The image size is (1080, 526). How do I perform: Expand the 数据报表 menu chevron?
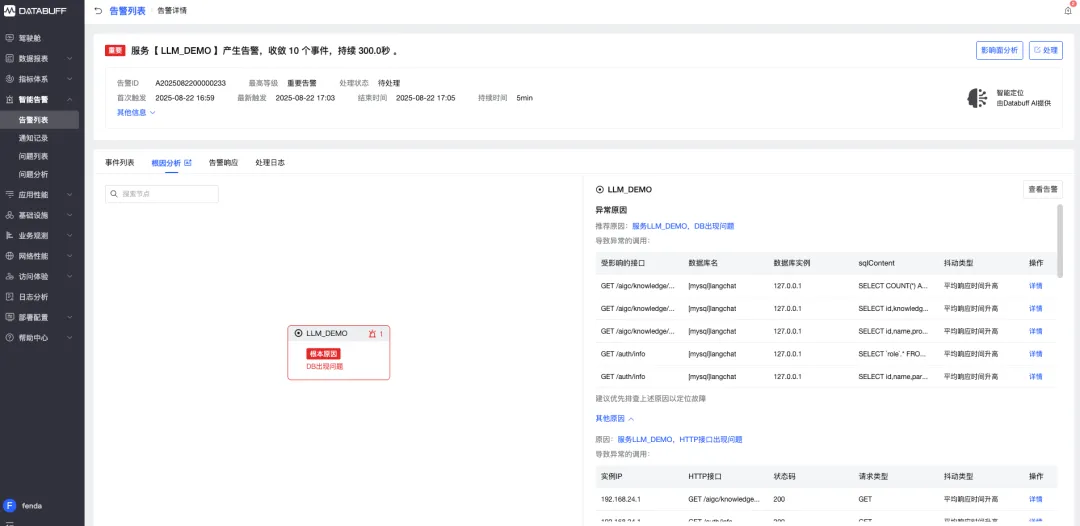point(71,59)
